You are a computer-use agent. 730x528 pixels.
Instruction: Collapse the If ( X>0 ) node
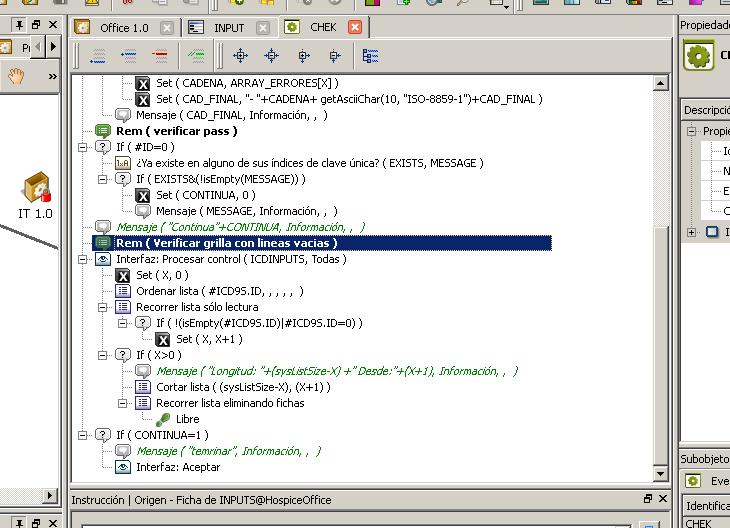click(102, 355)
